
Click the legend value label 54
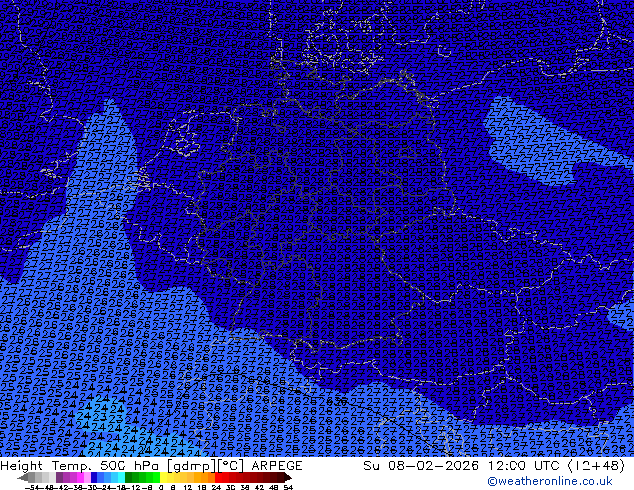[288, 488]
